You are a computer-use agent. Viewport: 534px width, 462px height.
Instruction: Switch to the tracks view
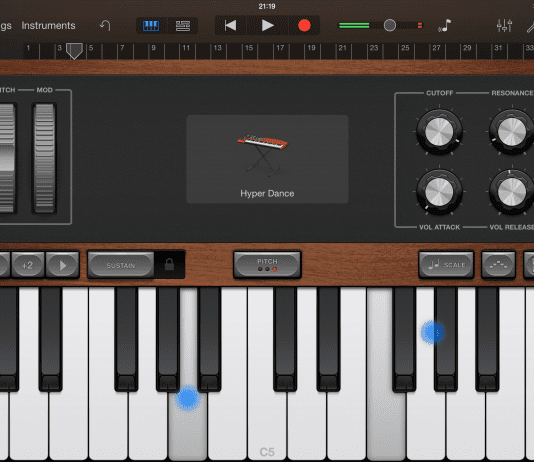tap(183, 26)
